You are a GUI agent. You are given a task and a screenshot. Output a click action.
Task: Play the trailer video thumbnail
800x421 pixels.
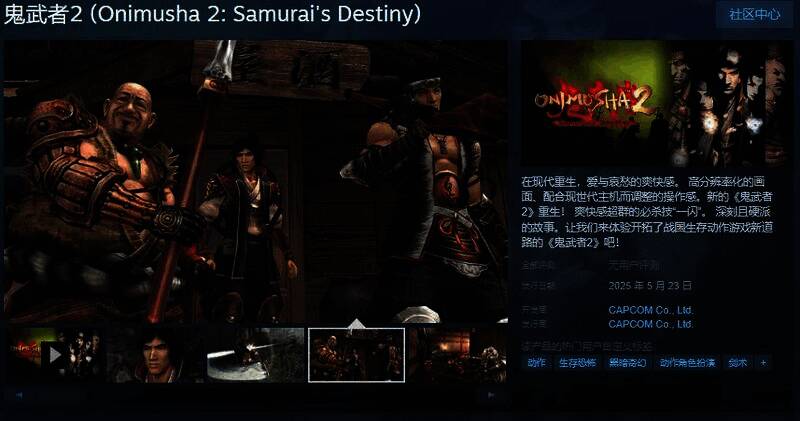(54, 355)
